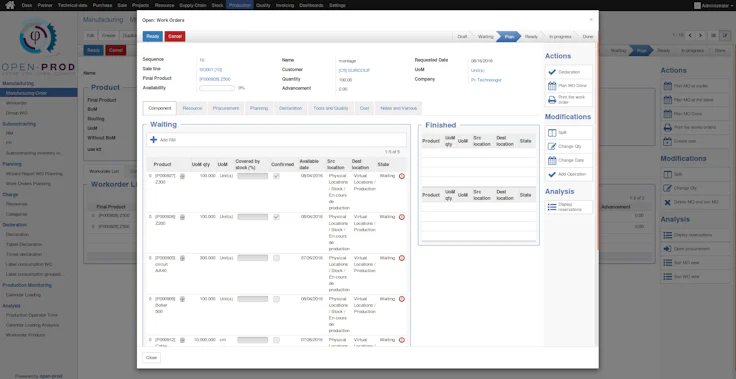
Task: Click Covered by stock bar on Z300 row
Action: click(x=253, y=176)
